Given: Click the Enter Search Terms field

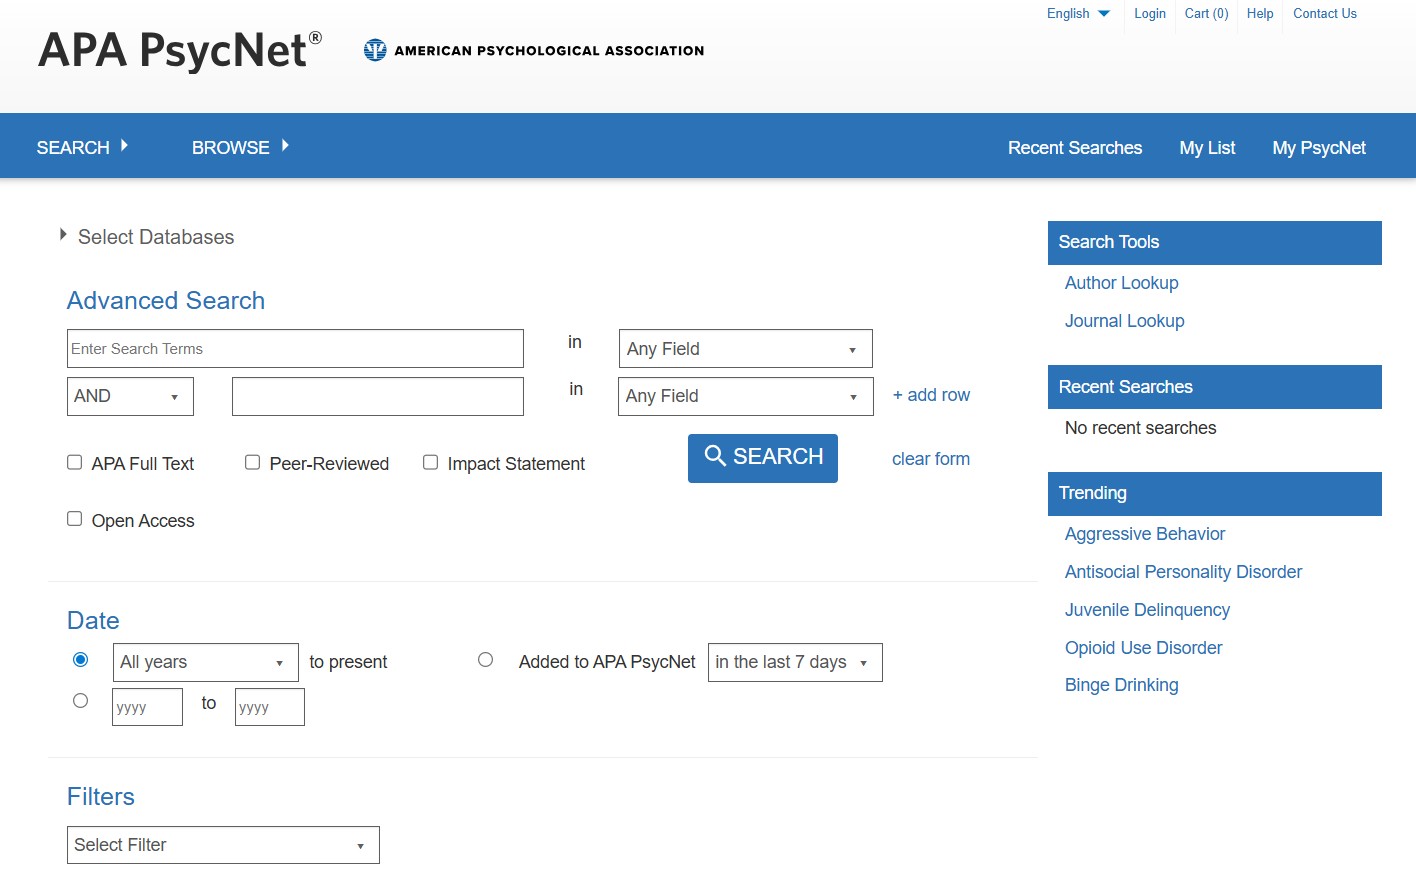Looking at the screenshot, I should tap(295, 348).
